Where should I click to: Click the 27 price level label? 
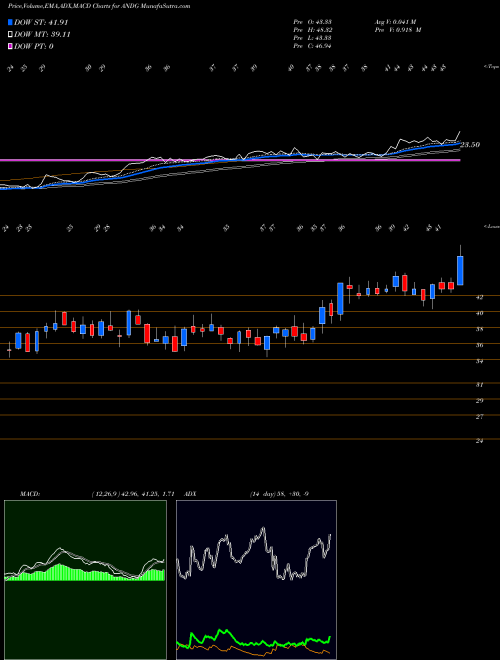(479, 417)
